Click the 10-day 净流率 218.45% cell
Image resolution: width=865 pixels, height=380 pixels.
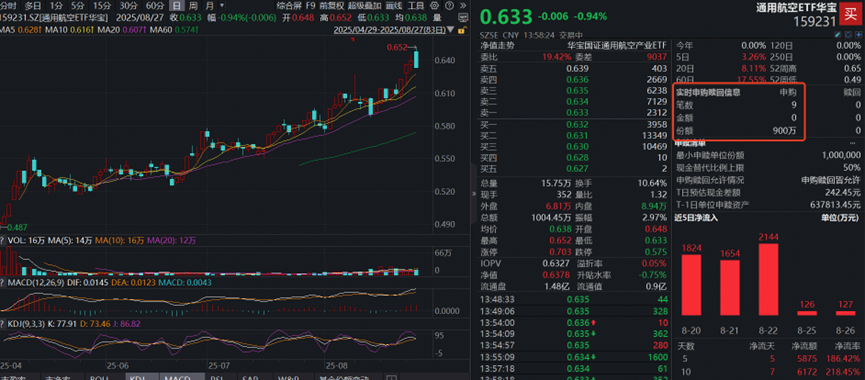[844, 371]
